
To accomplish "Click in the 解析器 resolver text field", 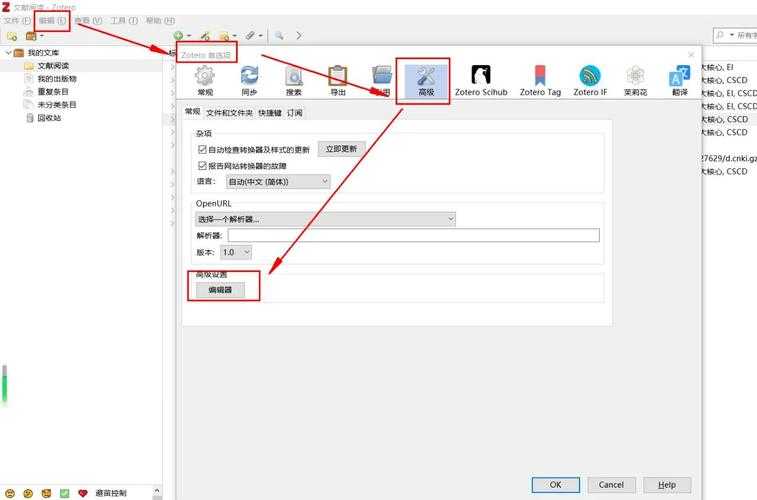I will pyautogui.click(x=413, y=236).
